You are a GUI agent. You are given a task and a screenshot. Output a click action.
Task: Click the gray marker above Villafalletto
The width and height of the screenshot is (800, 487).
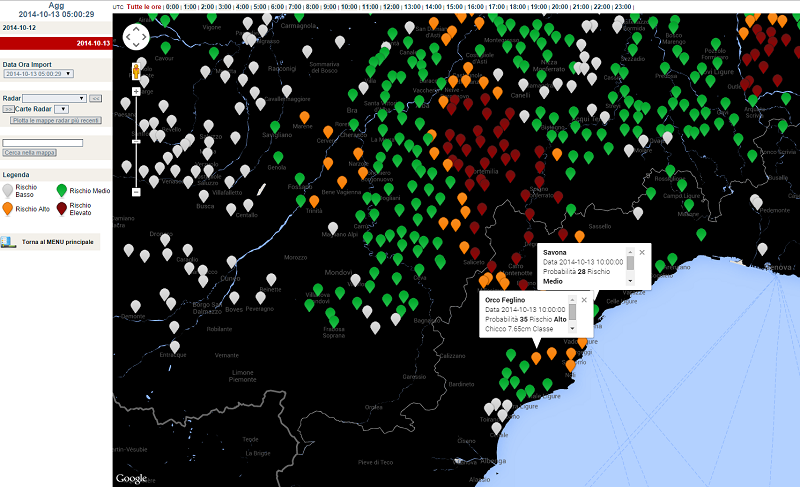pyautogui.click(x=230, y=182)
